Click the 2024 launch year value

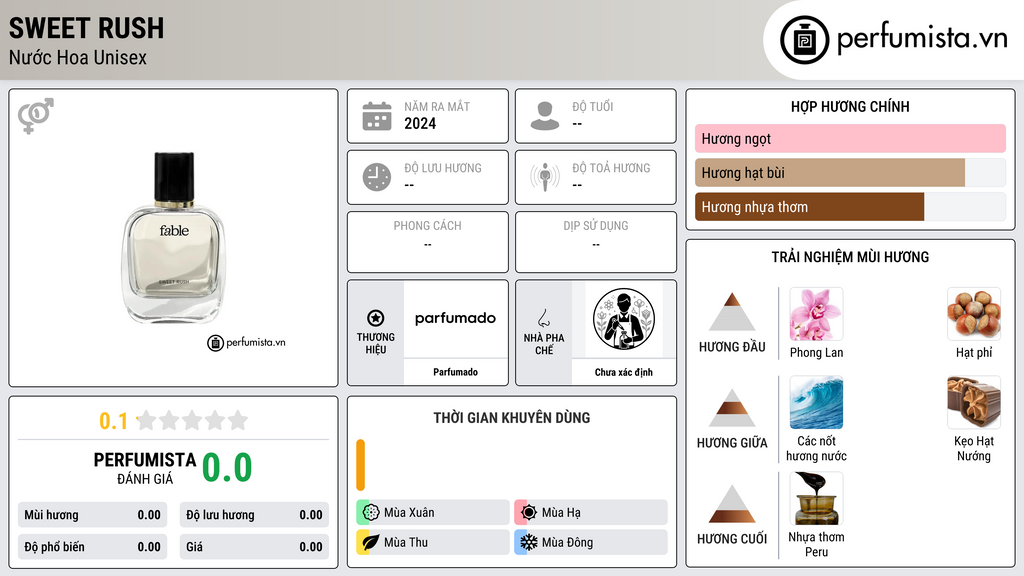420,123
